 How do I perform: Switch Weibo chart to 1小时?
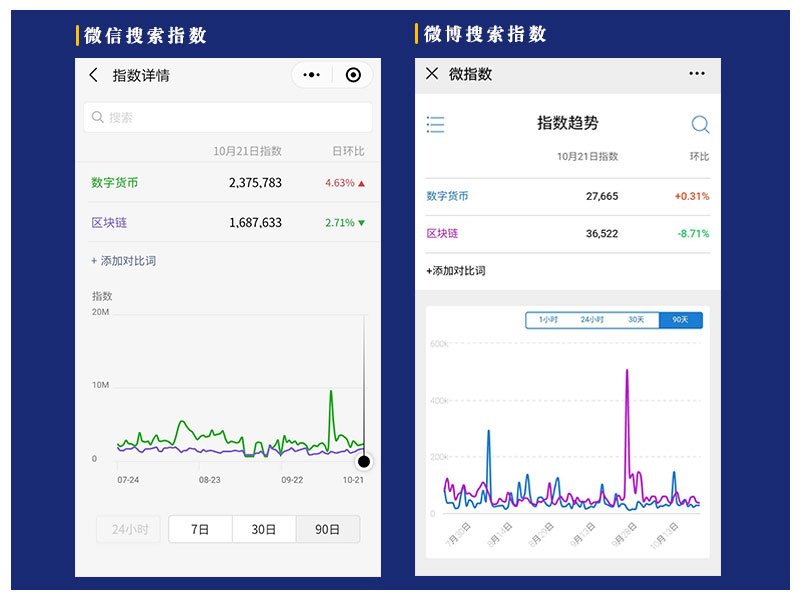[x=548, y=320]
